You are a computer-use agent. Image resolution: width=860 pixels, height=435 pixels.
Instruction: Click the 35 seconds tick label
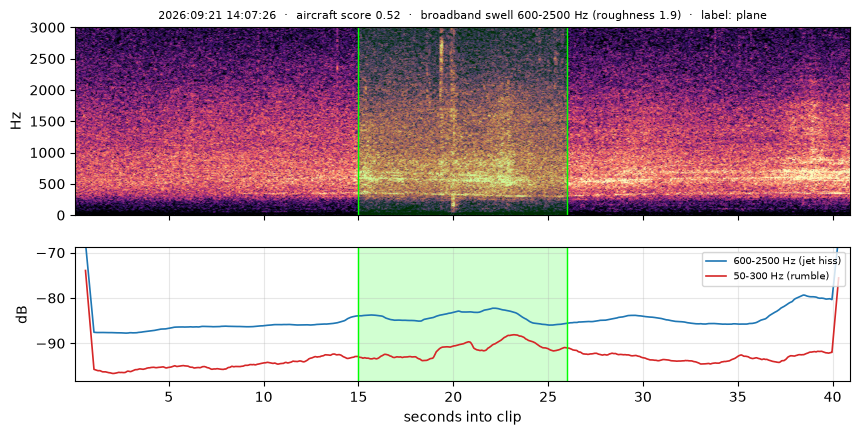(x=738, y=395)
